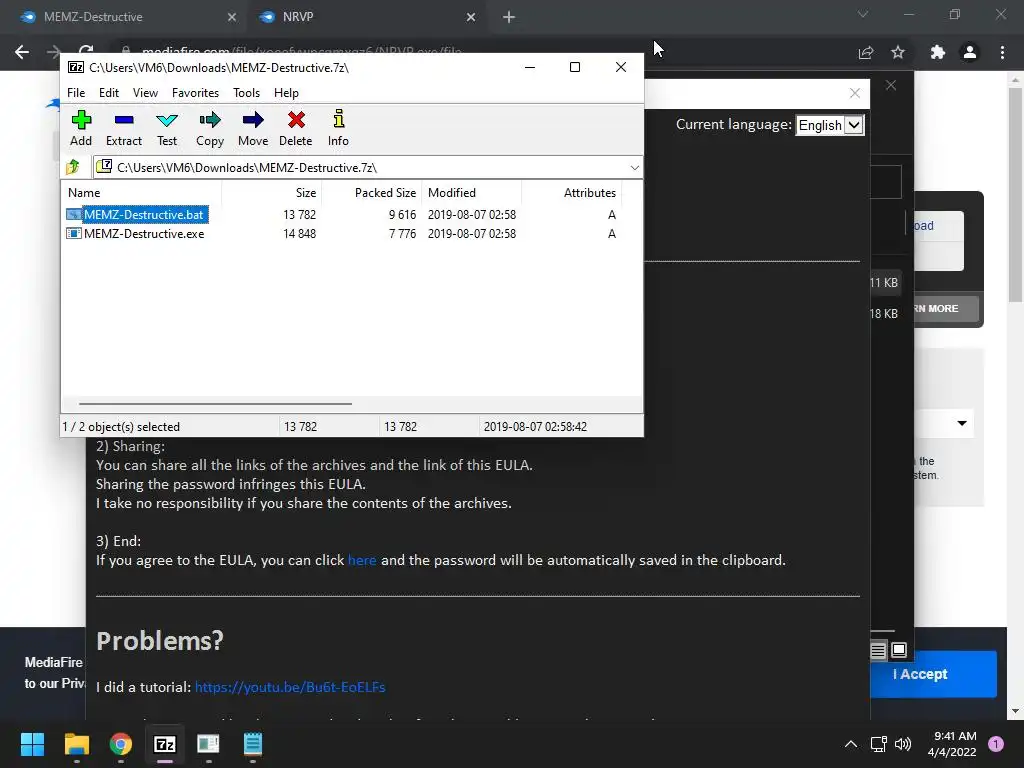Click the LEARN MORE button
This screenshot has width=1024, height=768.
946,308
